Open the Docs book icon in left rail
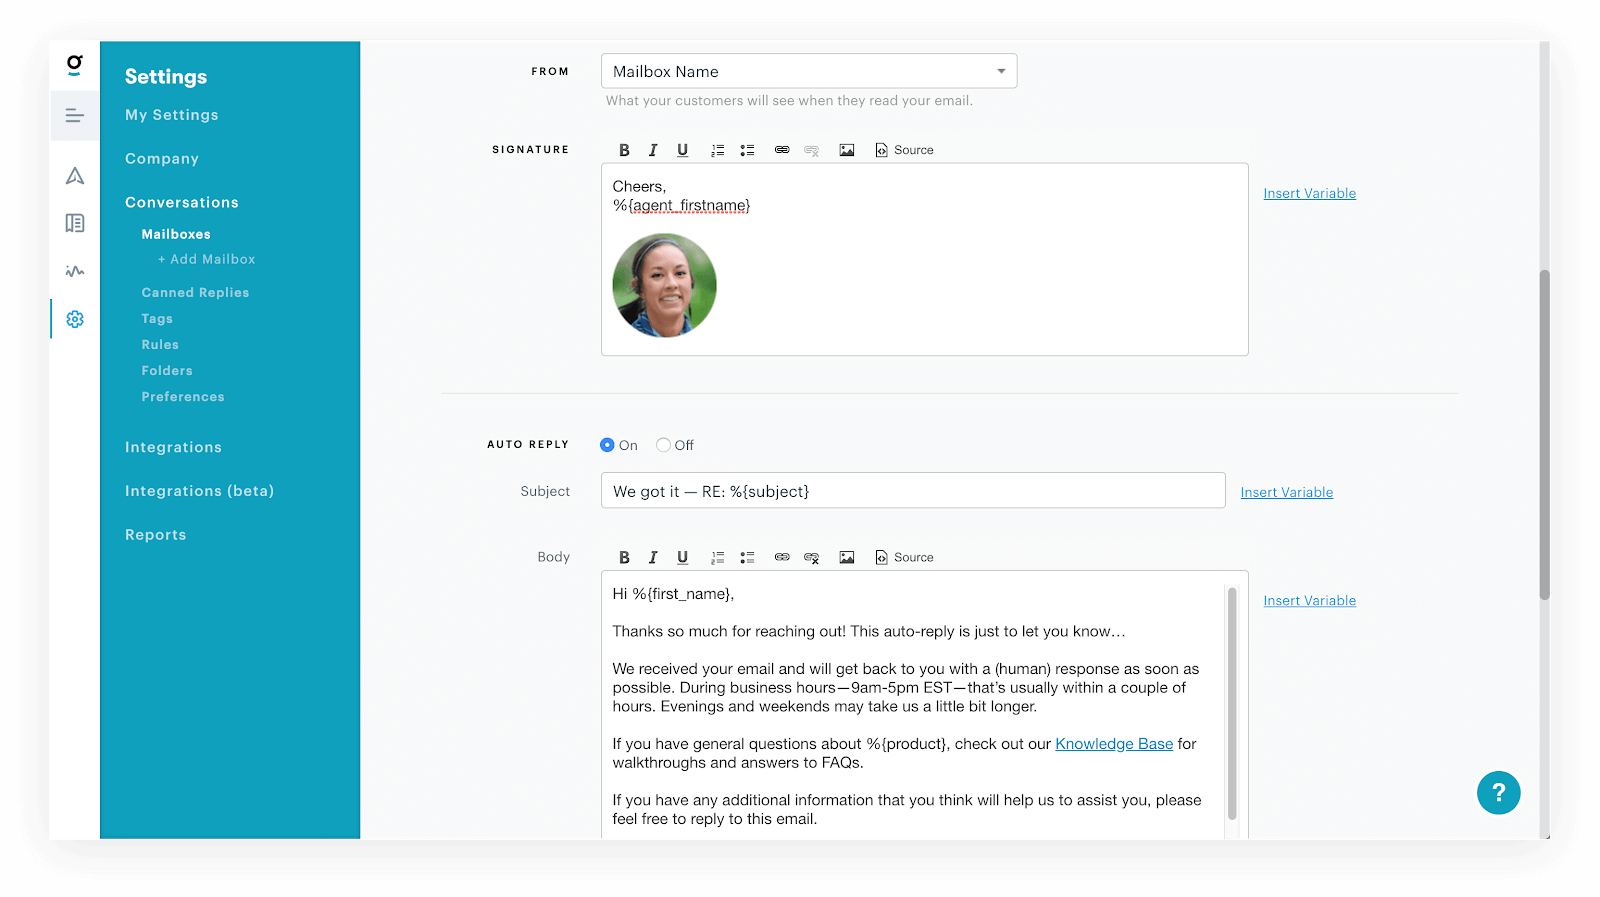This screenshot has height=897, width=1600. pos(75,223)
